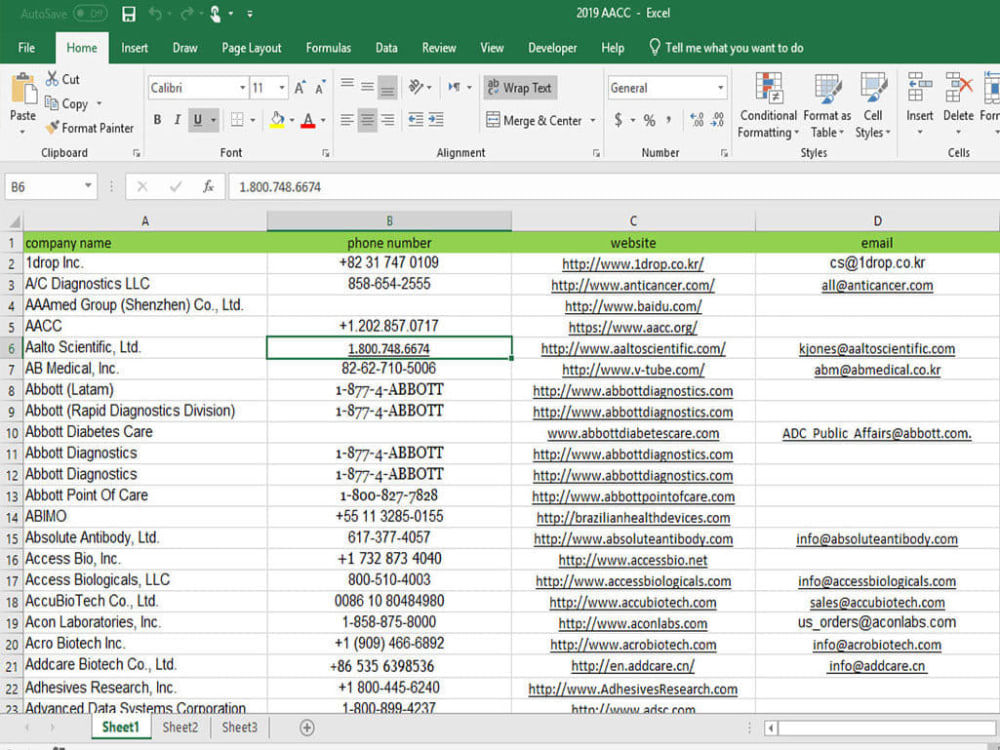Viewport: 1000px width, 750px height.
Task: Click the Accounting dollar format icon
Action: (x=618, y=120)
